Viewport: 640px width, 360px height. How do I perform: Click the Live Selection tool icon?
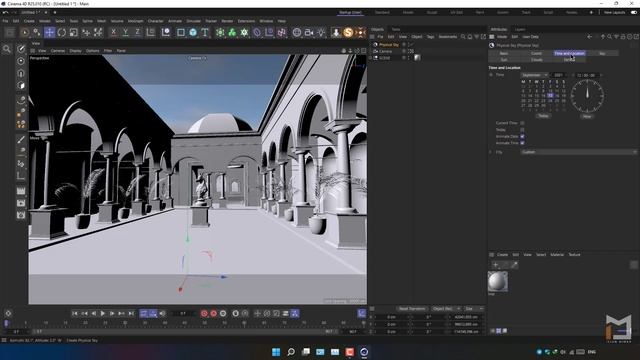(x=24, y=32)
